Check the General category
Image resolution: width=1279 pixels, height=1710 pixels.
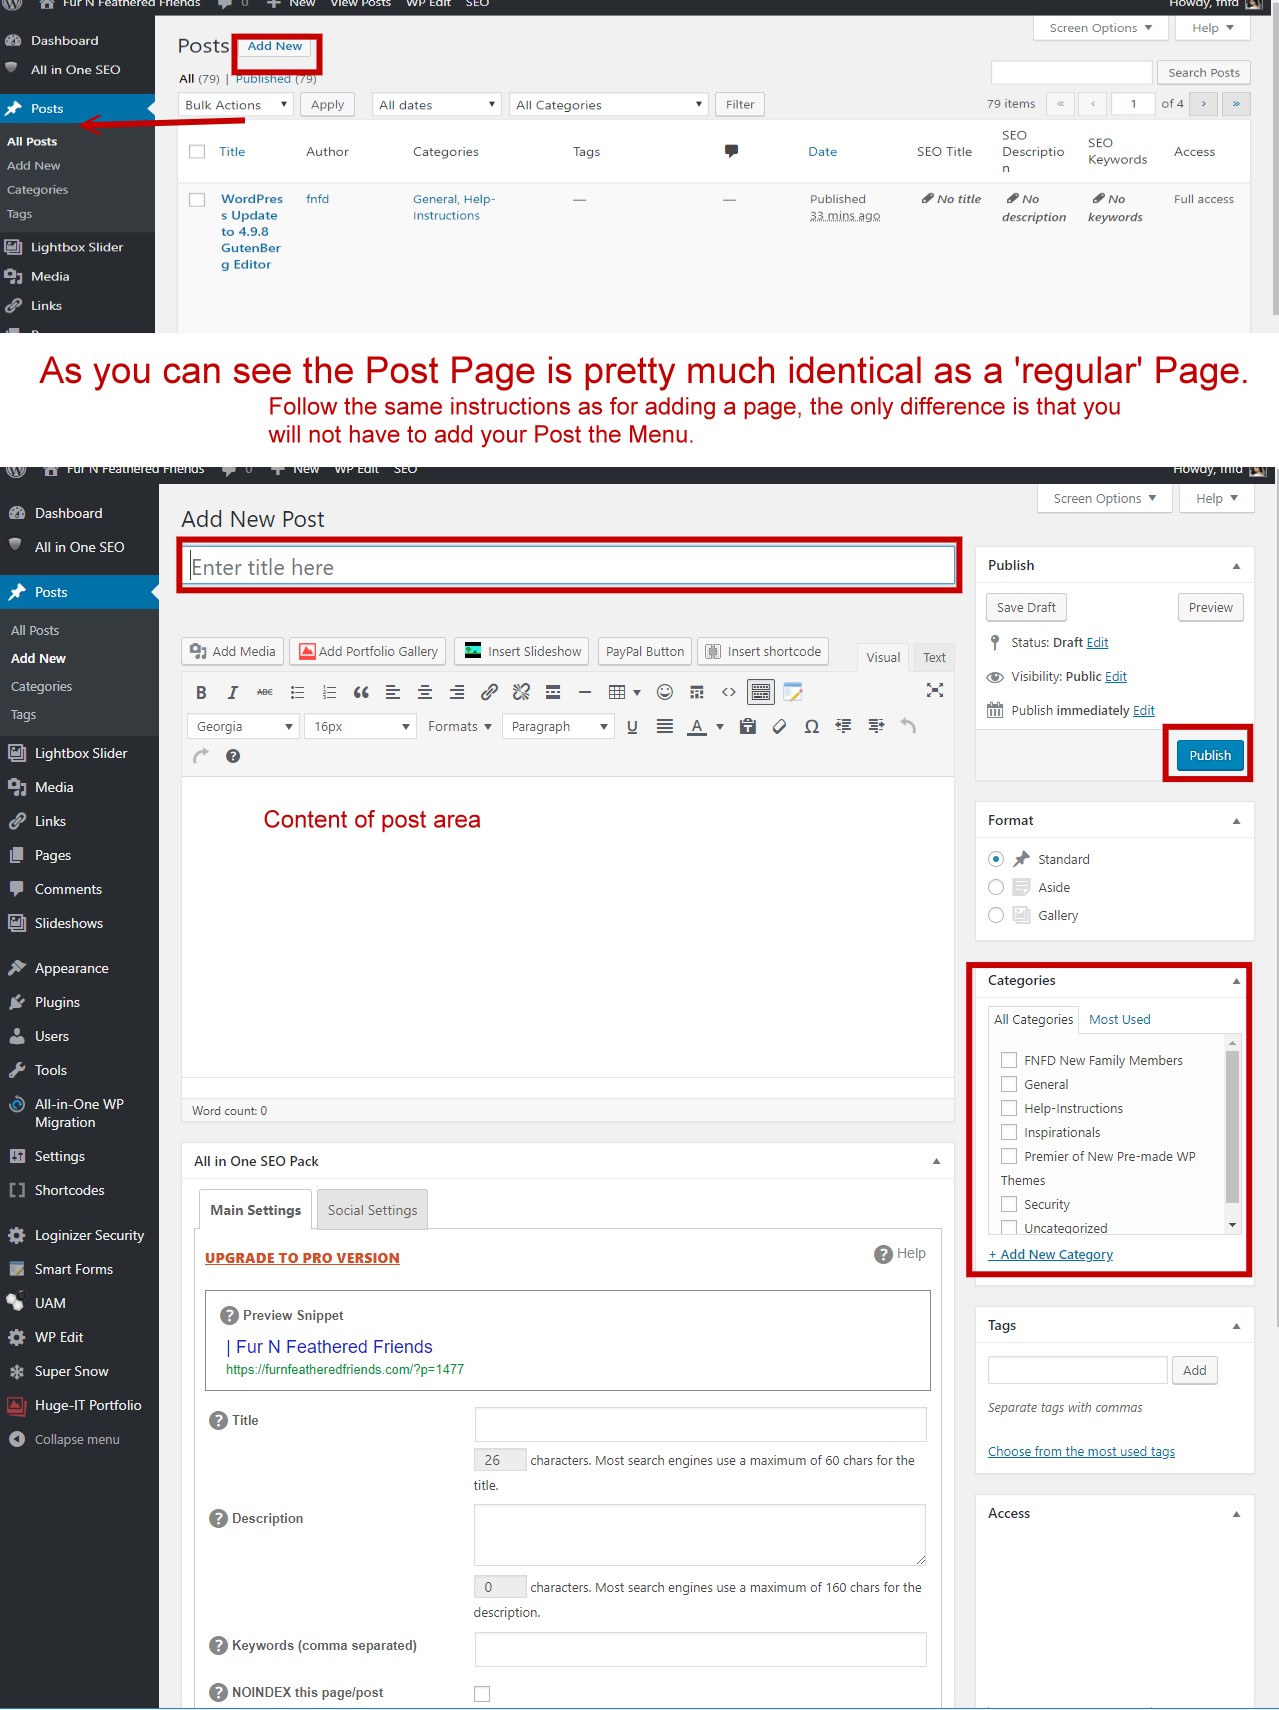[x=1009, y=1084]
